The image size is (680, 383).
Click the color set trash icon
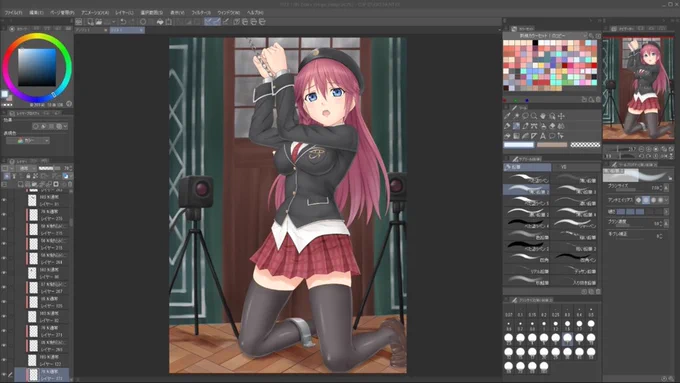[598, 100]
